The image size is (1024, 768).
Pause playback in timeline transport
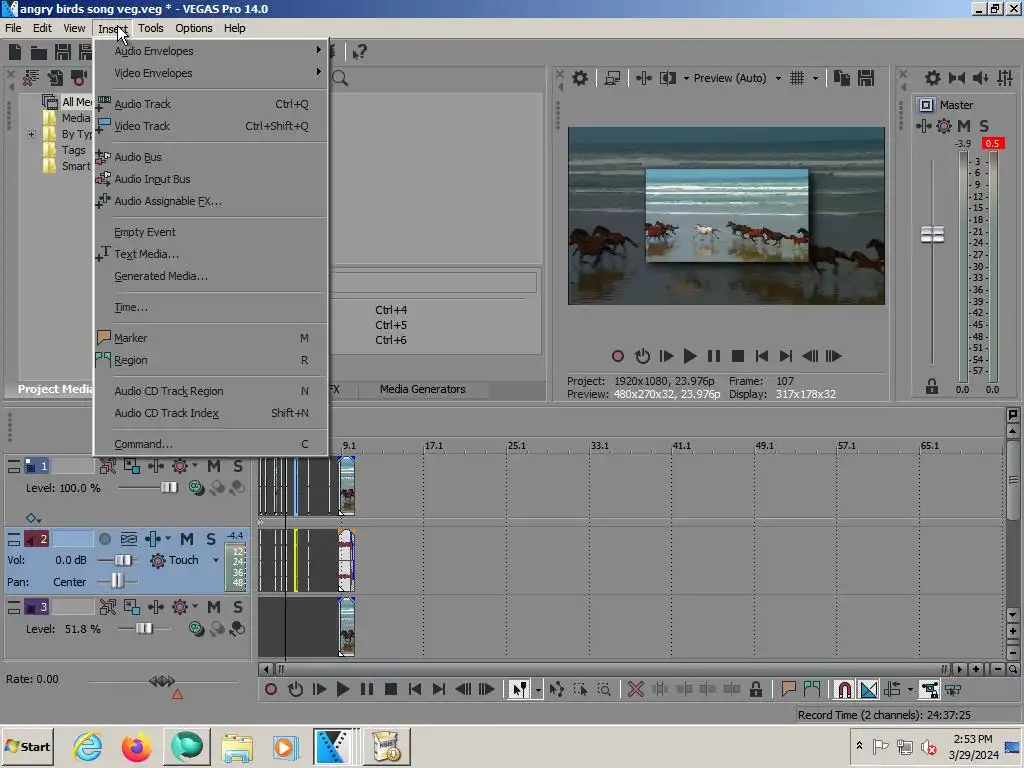(366, 690)
